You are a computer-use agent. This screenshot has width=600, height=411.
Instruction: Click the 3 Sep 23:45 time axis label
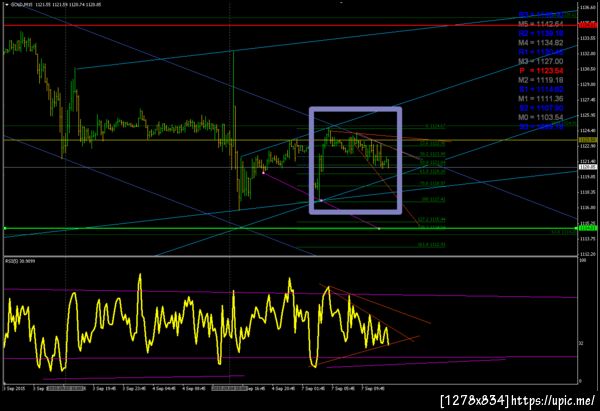coord(134,388)
